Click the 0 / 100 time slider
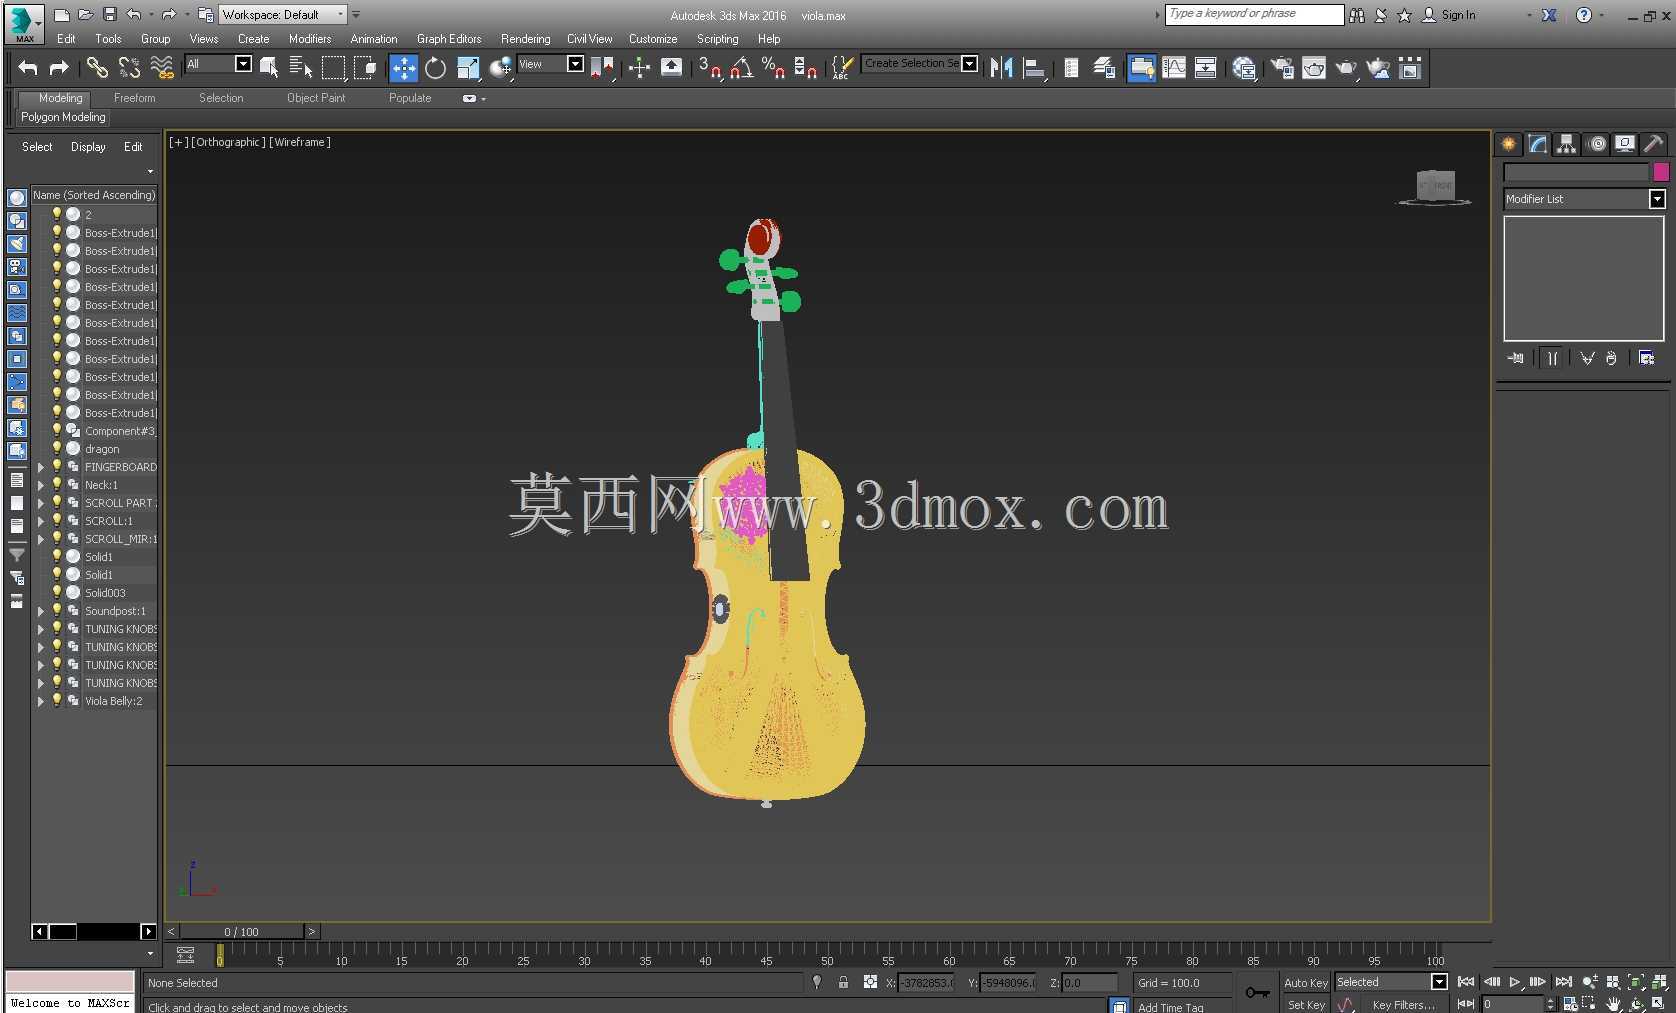Screen dimensions: 1676x1013 (242, 931)
